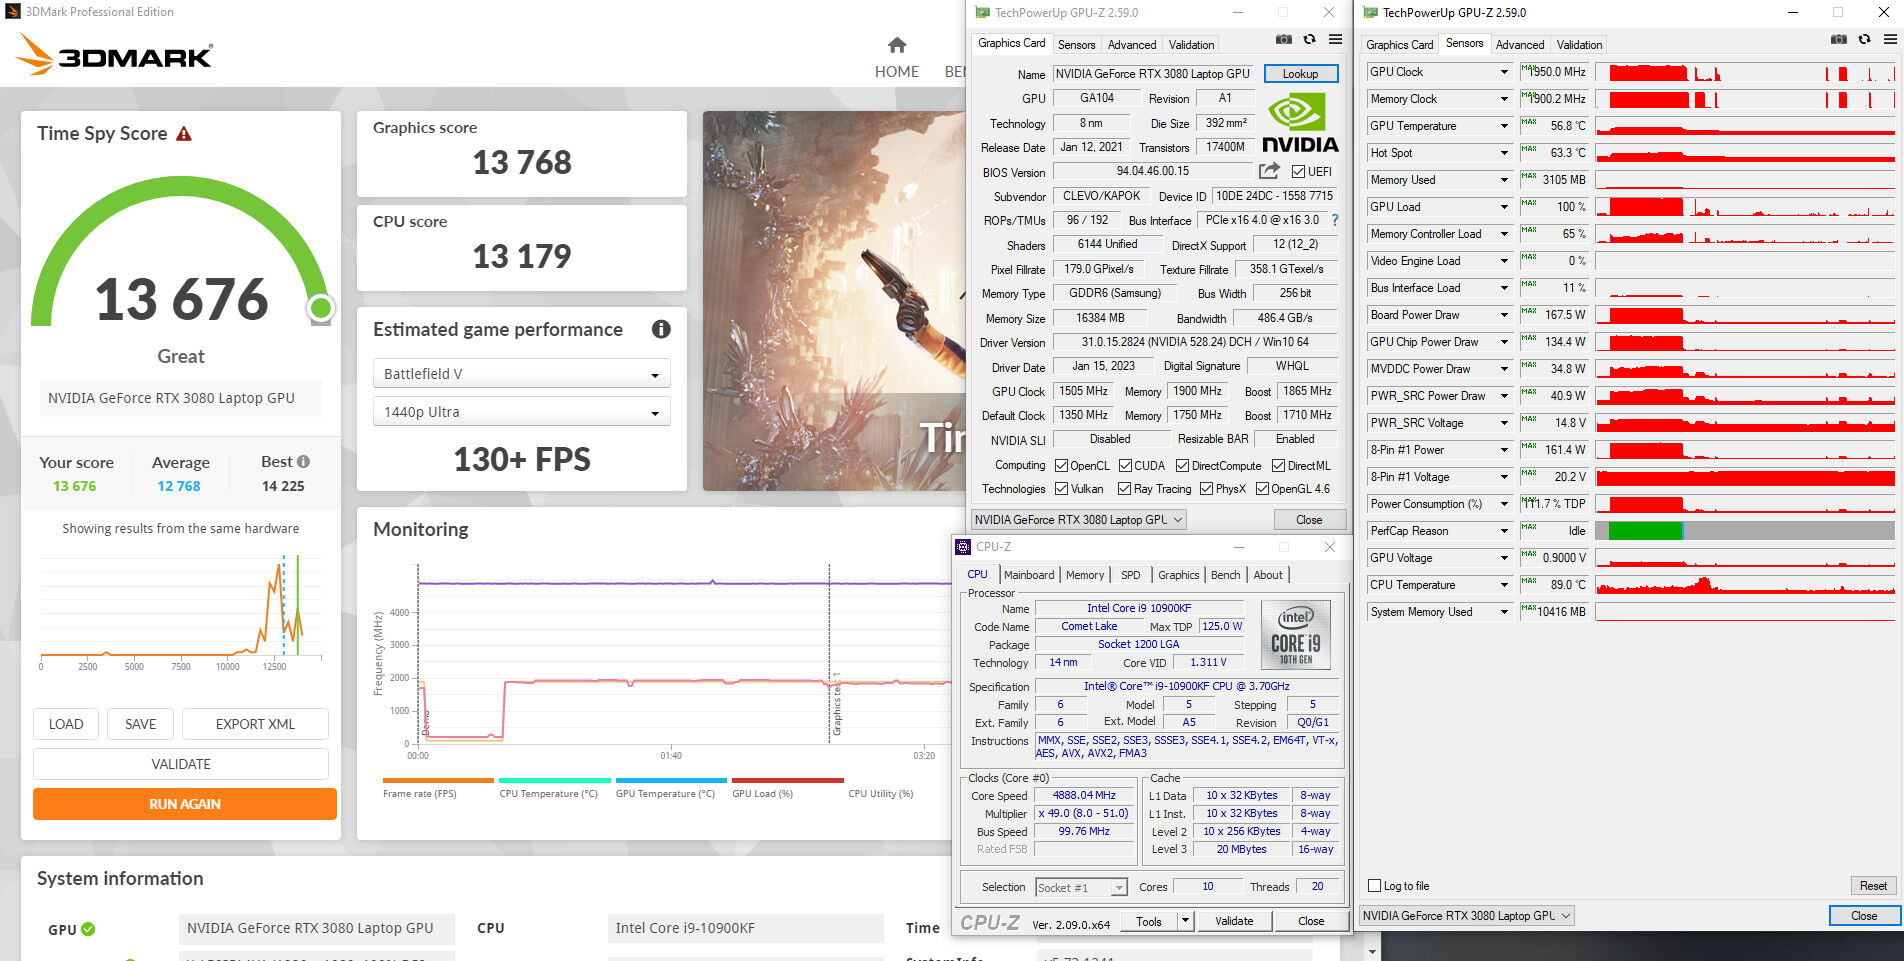The height and width of the screenshot is (961, 1904).
Task: Open the Estimated game performance info icon
Action: point(661,329)
